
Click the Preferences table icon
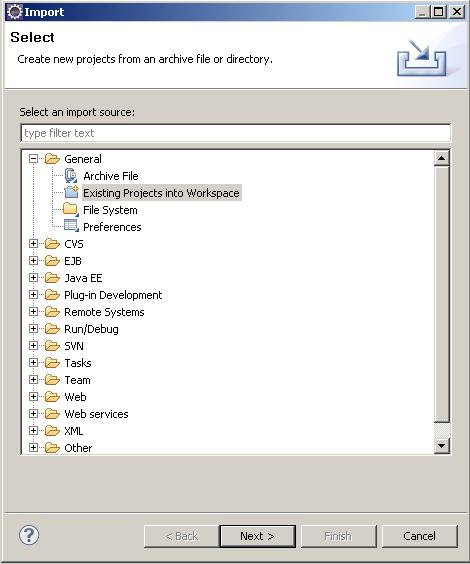pyautogui.click(x=71, y=226)
